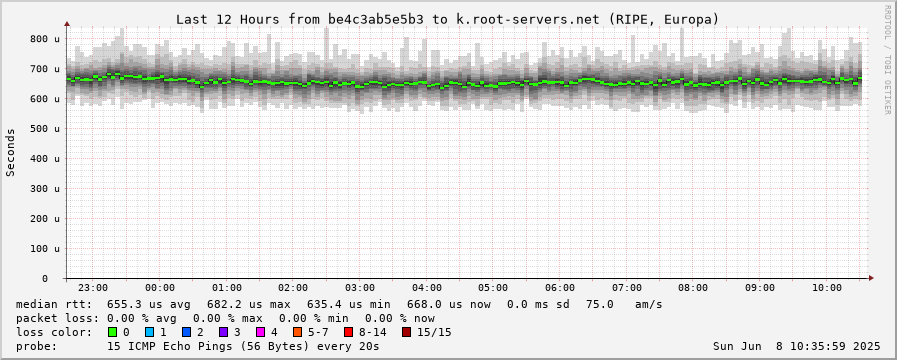The image size is (897, 360).
Task: Select the magenta loss color 4 swatch
Action: pyautogui.click(x=260, y=332)
